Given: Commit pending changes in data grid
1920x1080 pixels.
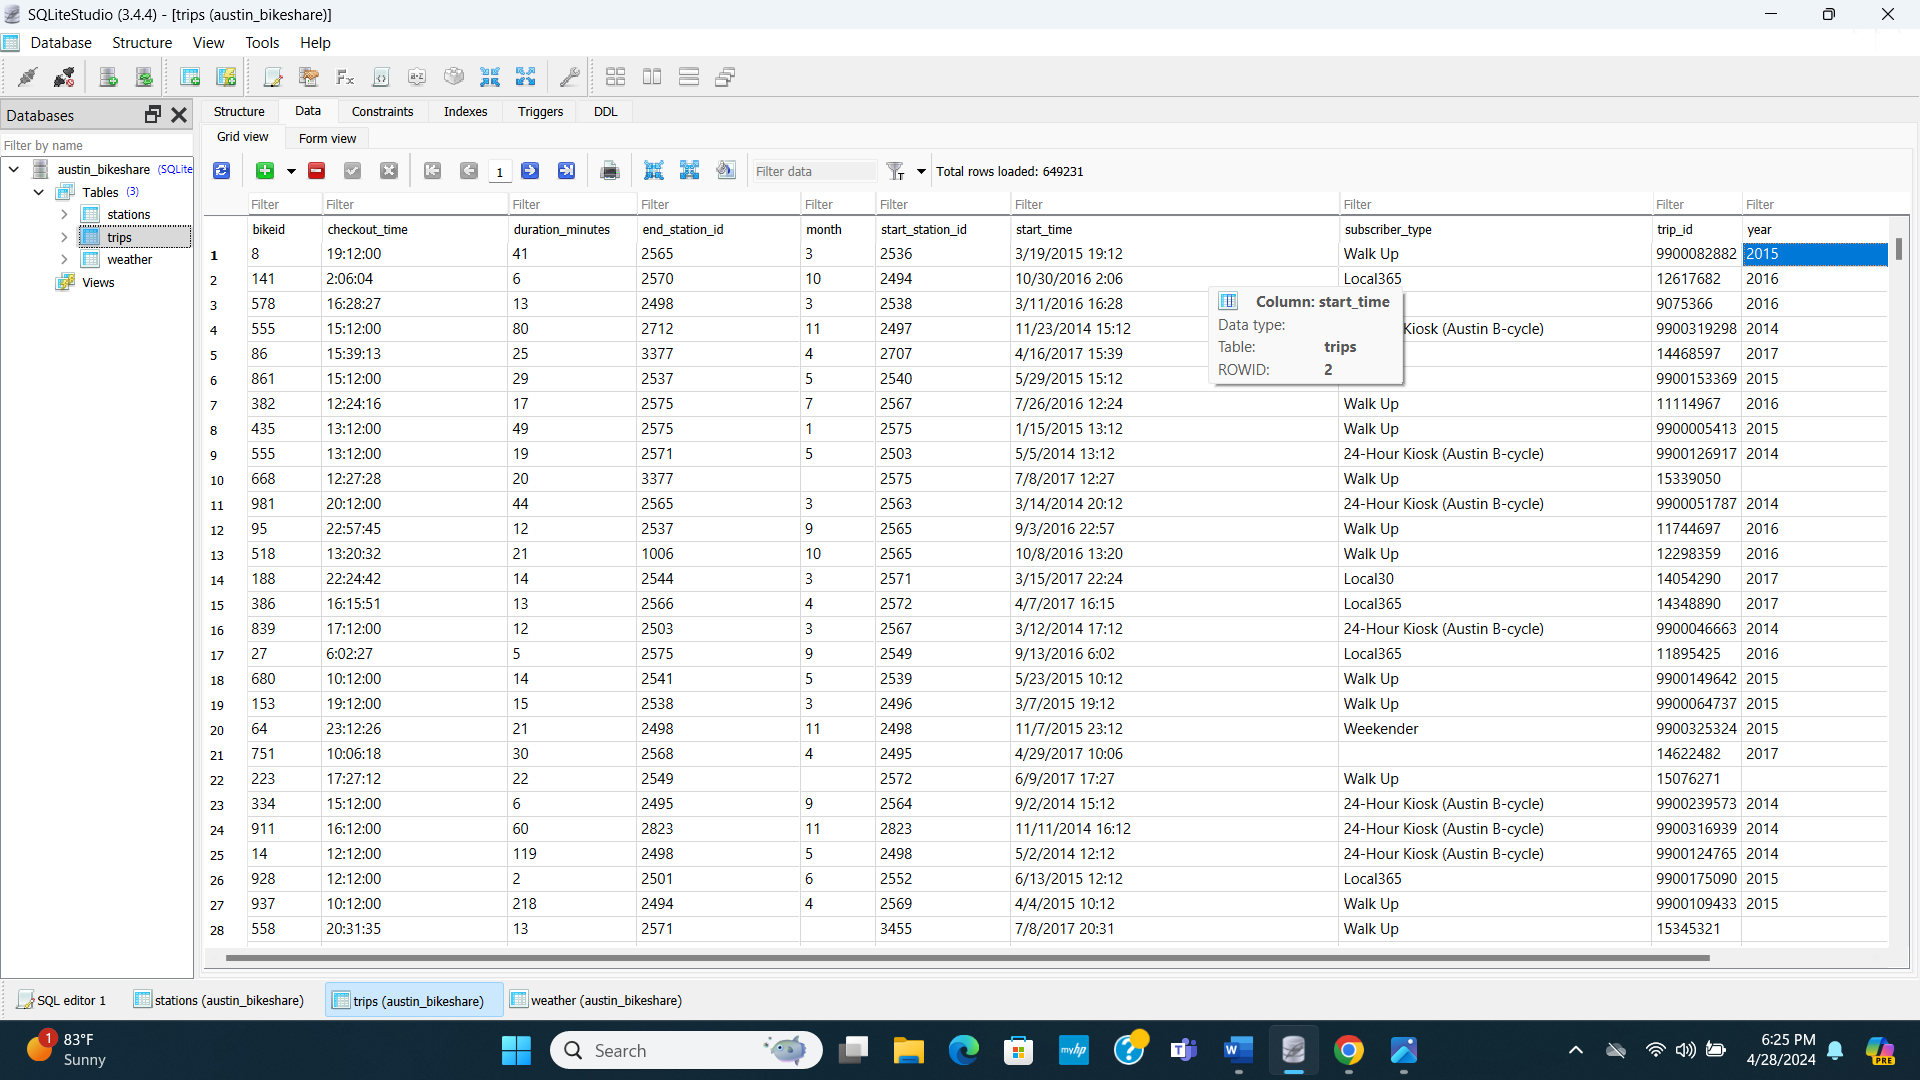Looking at the screenshot, I should click(352, 170).
